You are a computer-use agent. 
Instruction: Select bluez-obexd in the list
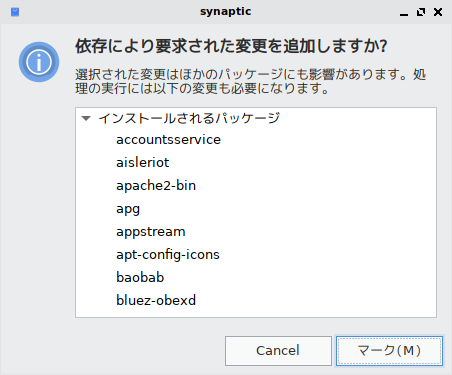256,301
